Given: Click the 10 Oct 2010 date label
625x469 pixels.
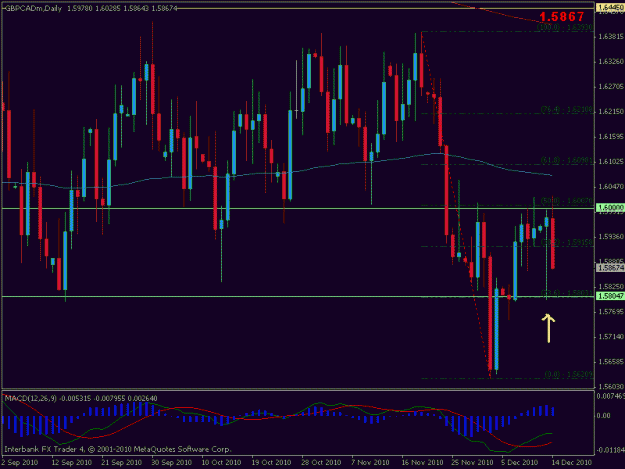Looking at the screenshot, I should (x=221, y=463).
